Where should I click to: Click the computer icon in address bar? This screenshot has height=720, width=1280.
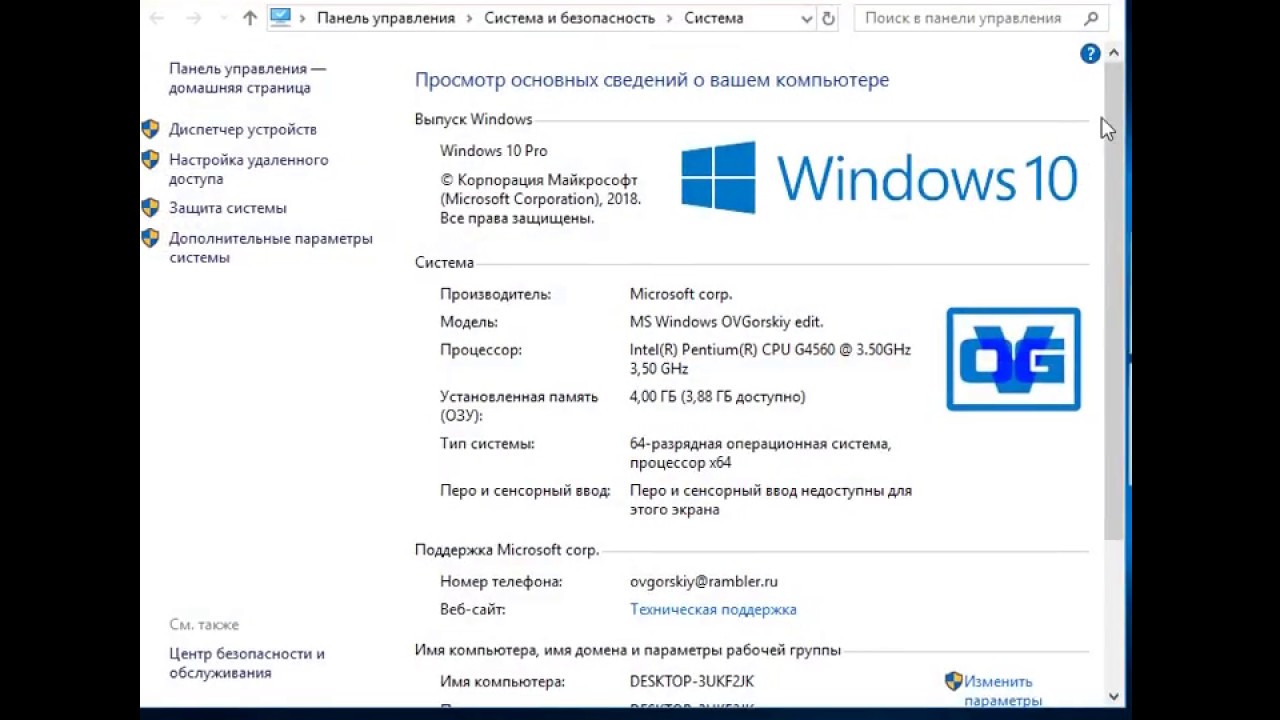click(281, 18)
